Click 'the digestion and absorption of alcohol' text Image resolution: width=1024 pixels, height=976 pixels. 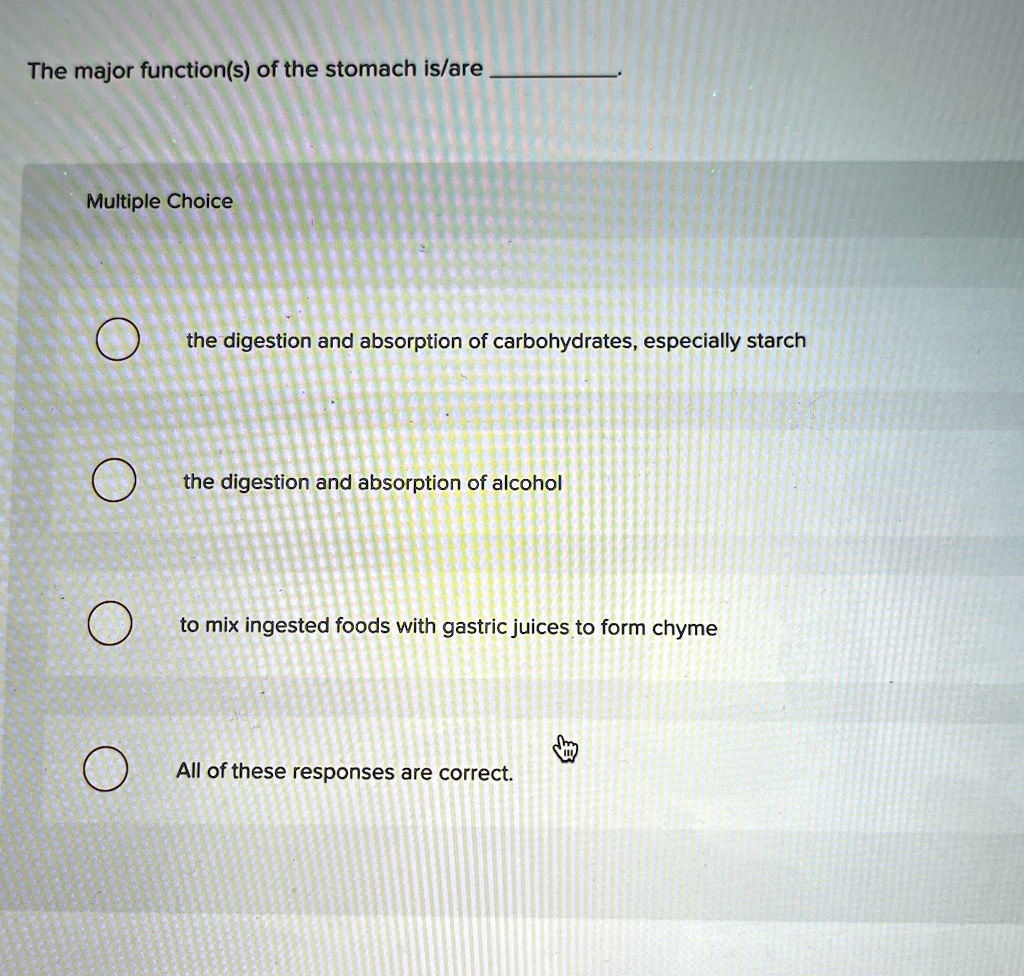(372, 483)
